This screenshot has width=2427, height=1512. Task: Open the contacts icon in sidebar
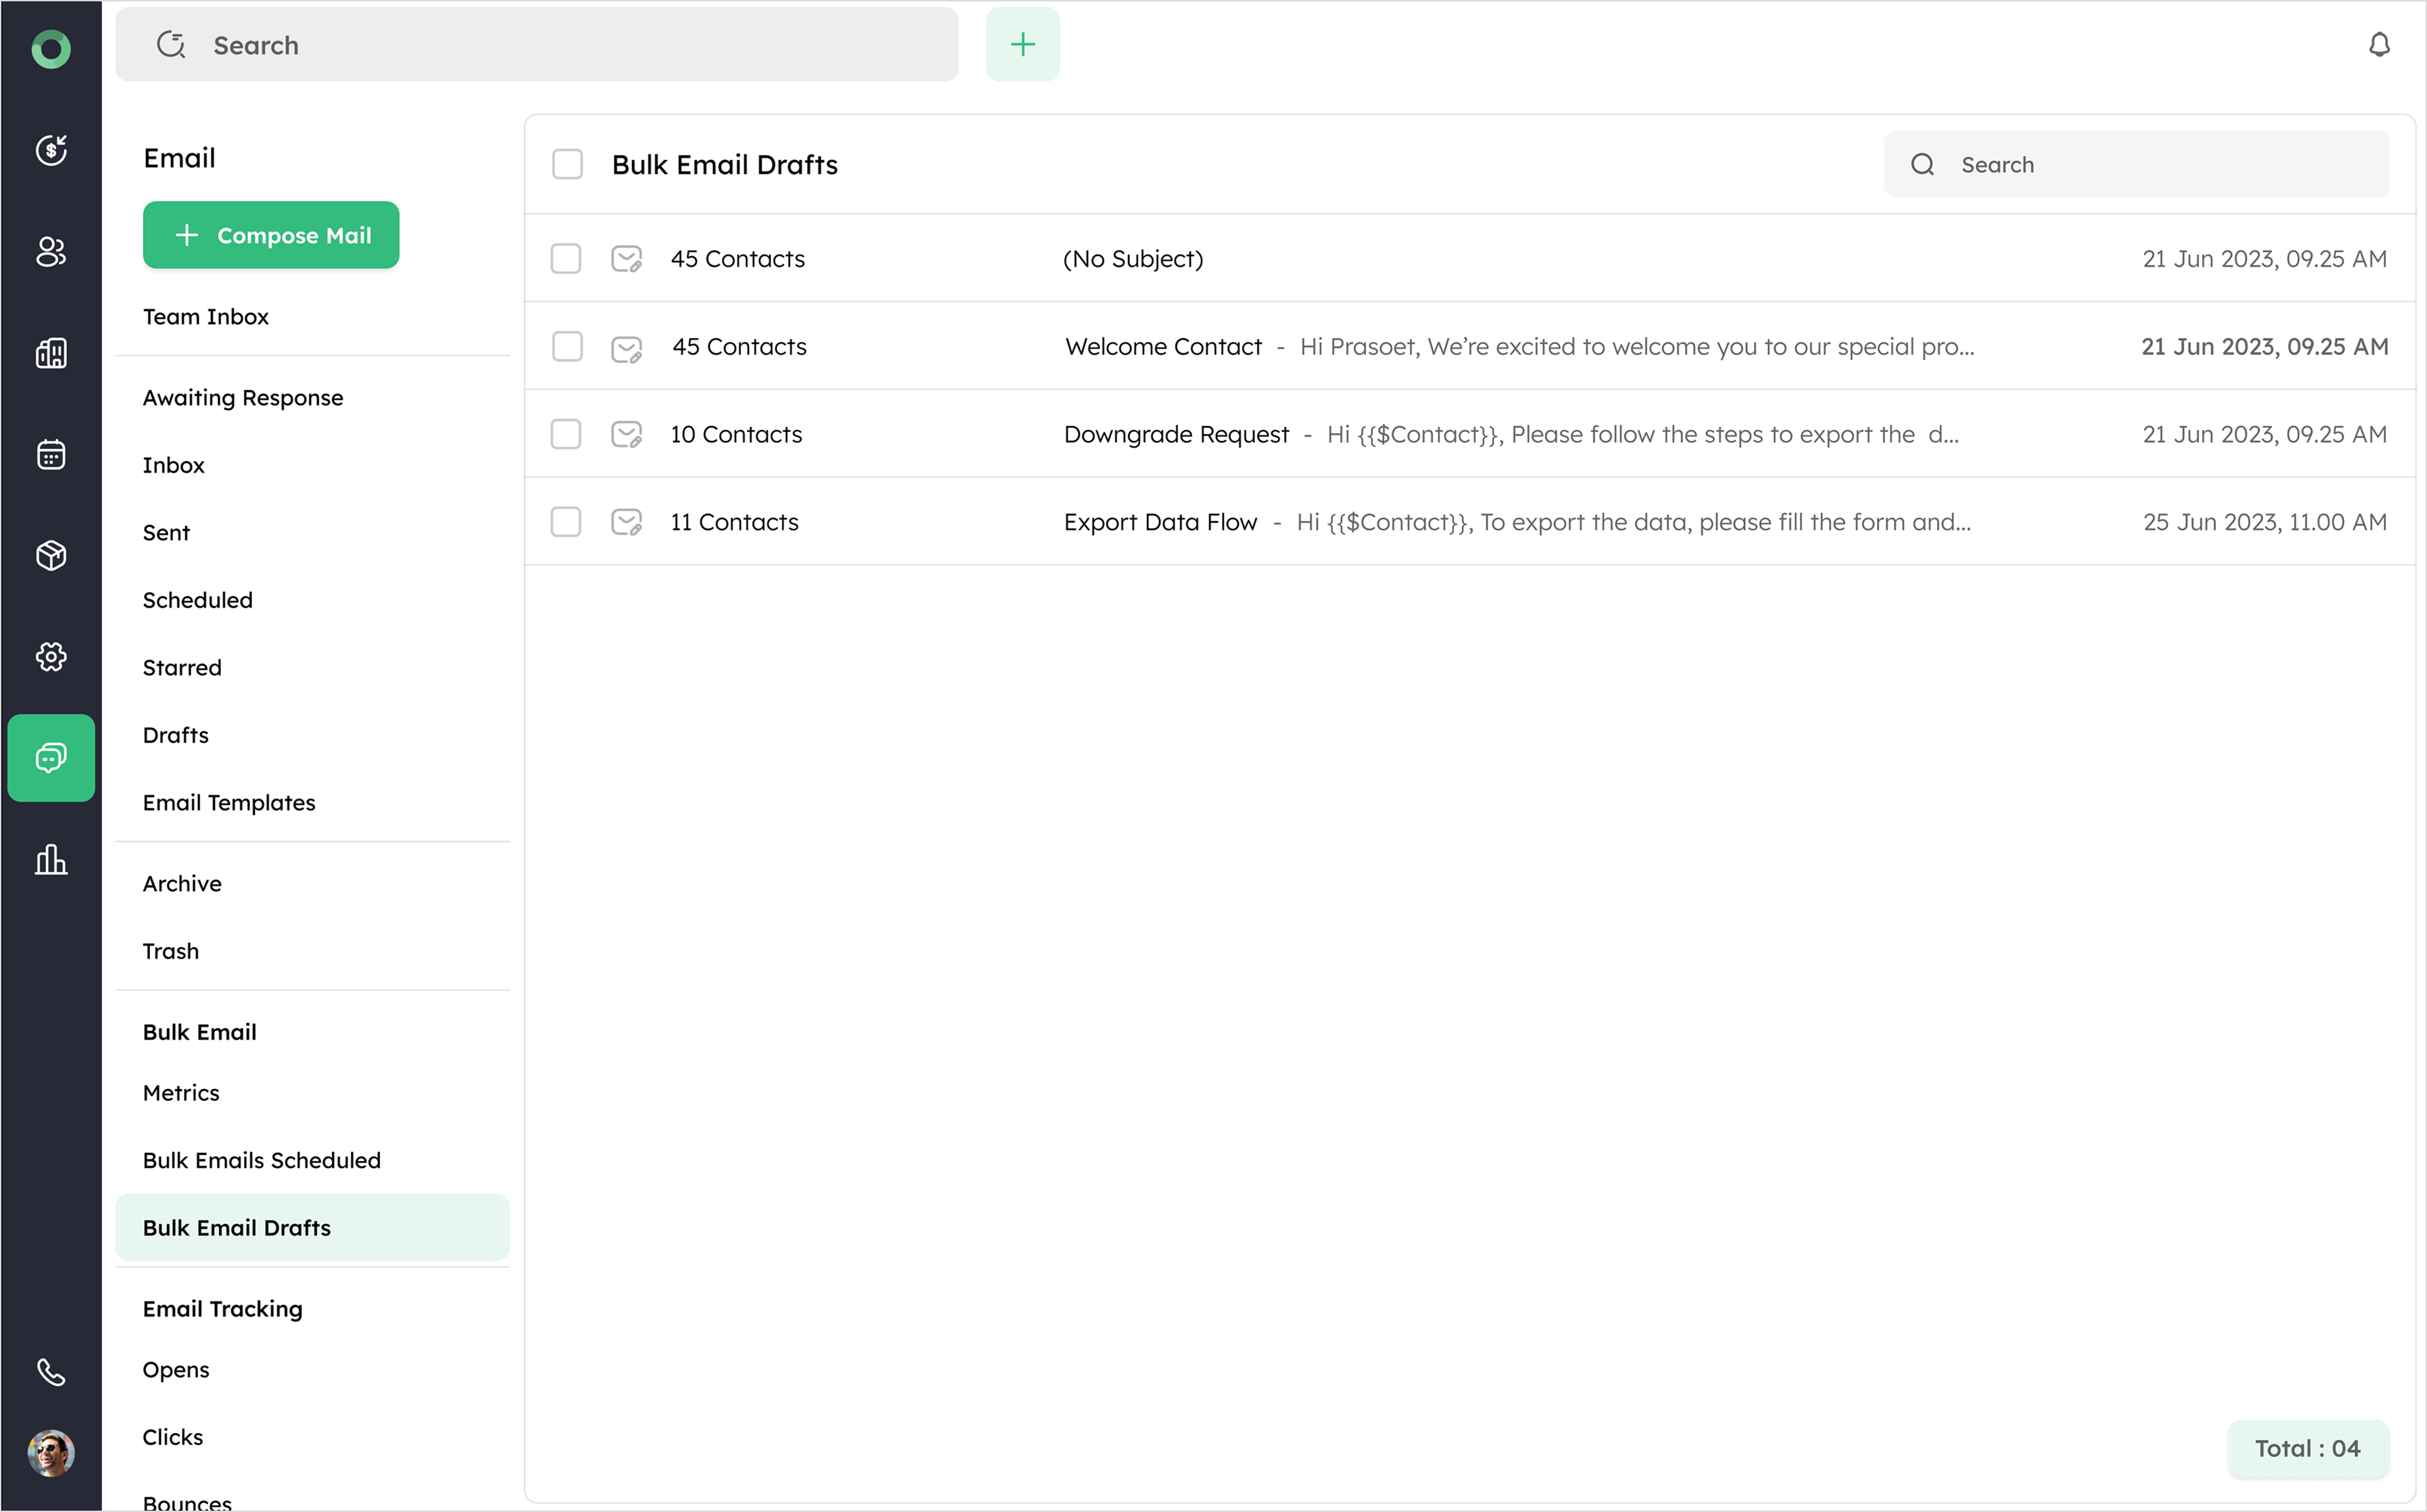click(51, 252)
